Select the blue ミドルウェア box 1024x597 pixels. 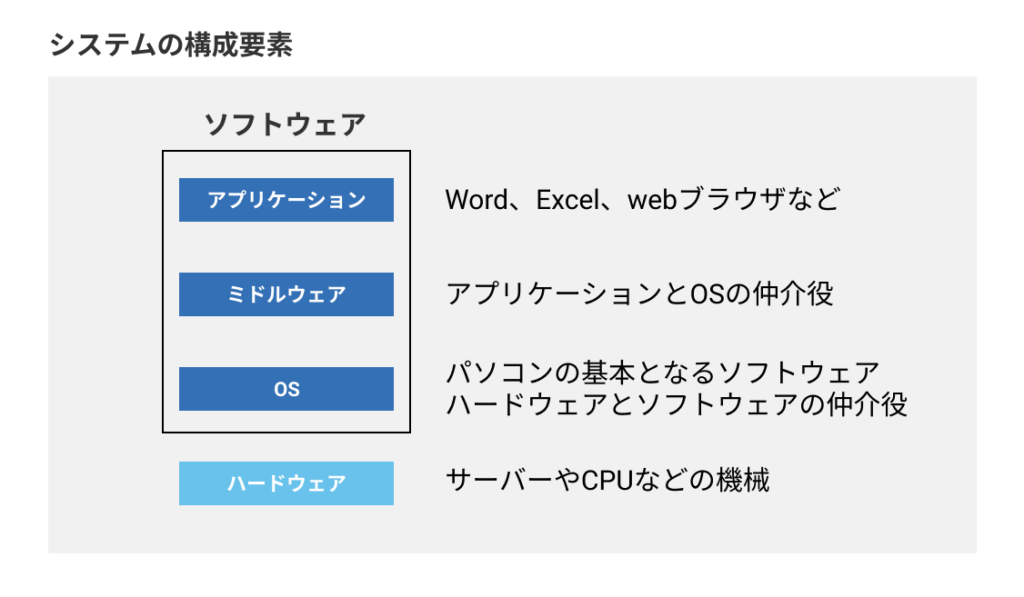coord(286,295)
